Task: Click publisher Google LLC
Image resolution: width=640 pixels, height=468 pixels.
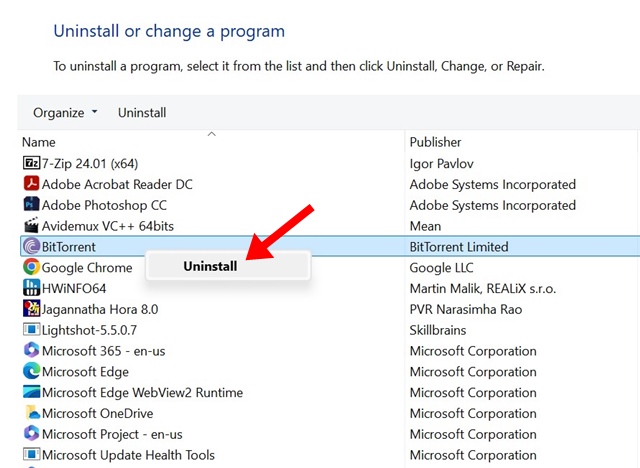Action: [441, 268]
